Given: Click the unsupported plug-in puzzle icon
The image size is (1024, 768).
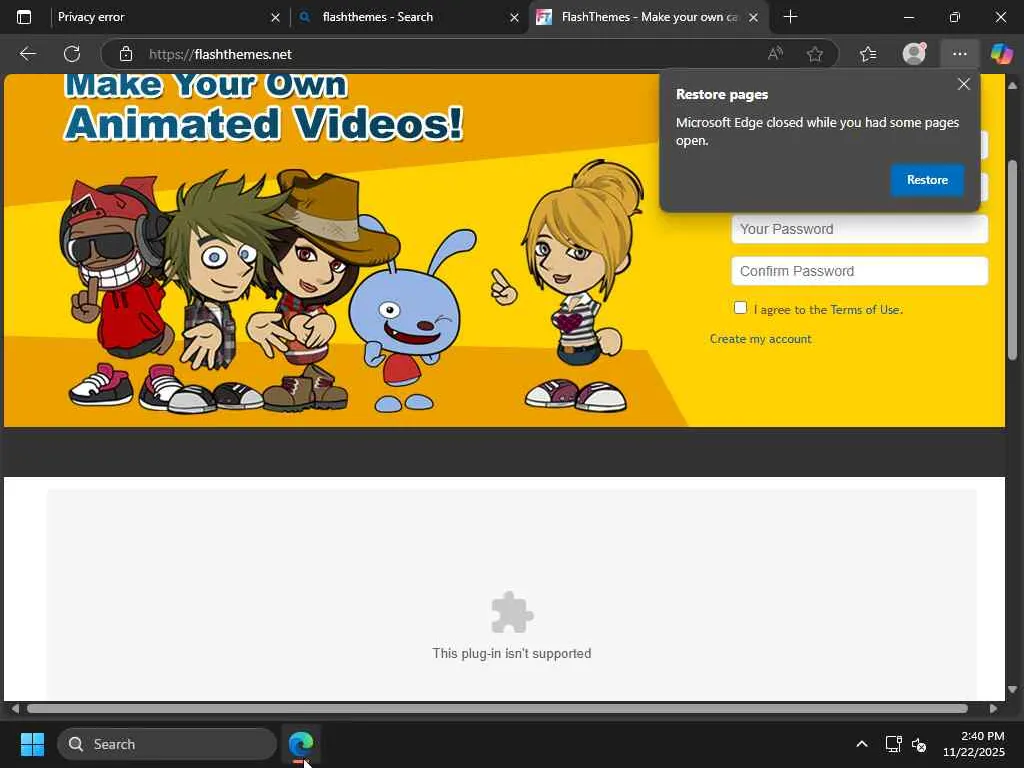Looking at the screenshot, I should point(512,612).
